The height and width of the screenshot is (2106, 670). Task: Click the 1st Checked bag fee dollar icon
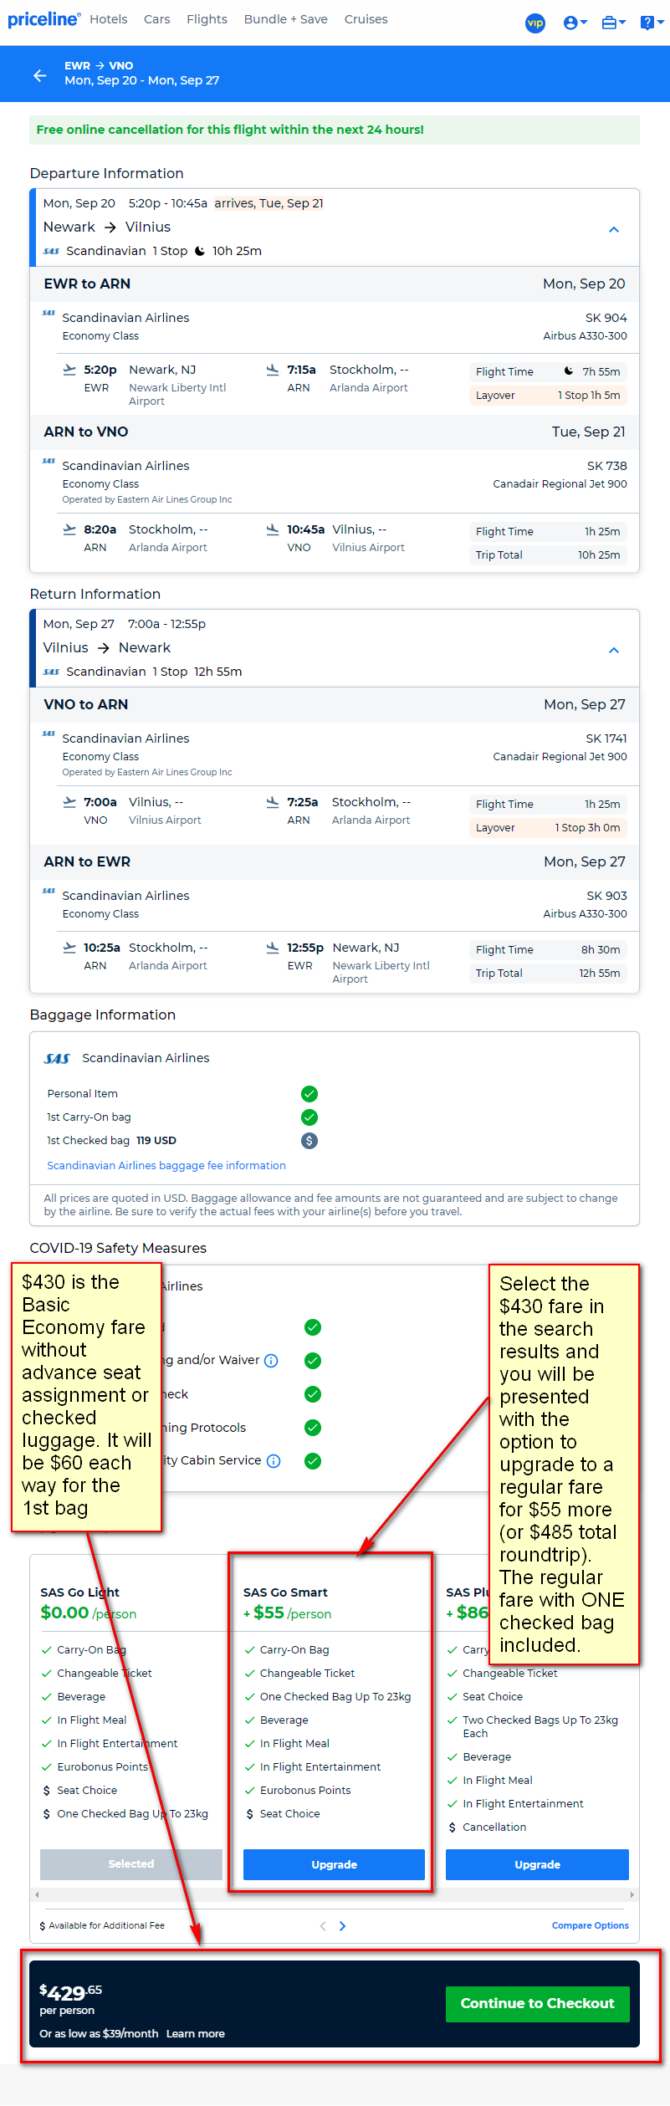point(309,1141)
